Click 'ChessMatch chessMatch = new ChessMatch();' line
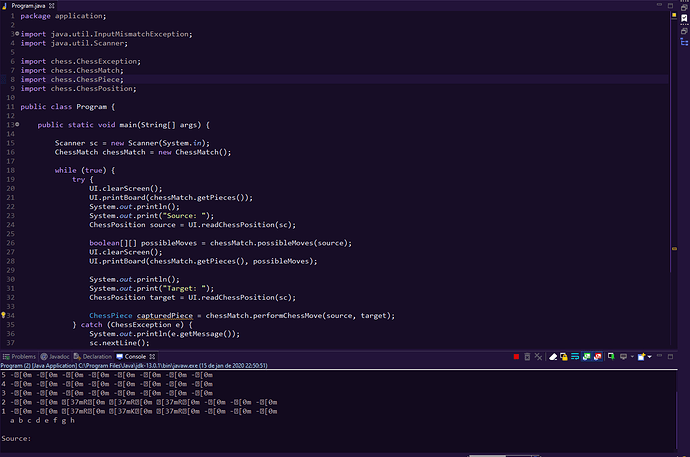Viewport: 690px width, 457px height. click(143, 152)
